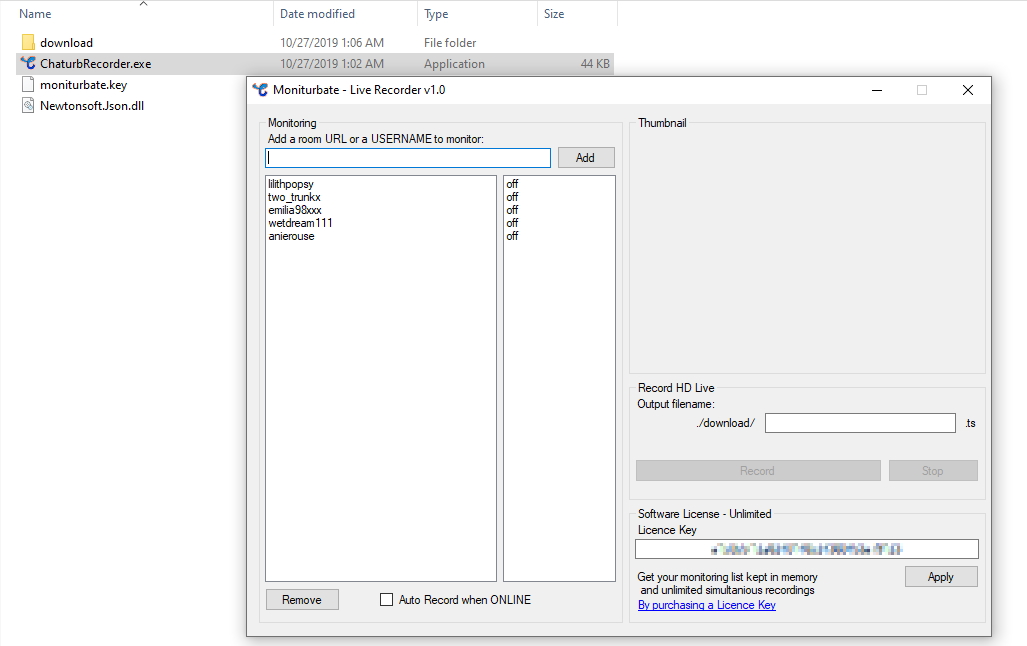Screen dimensions: 1027x646
Task: Click the Remove button
Action: coord(302,599)
